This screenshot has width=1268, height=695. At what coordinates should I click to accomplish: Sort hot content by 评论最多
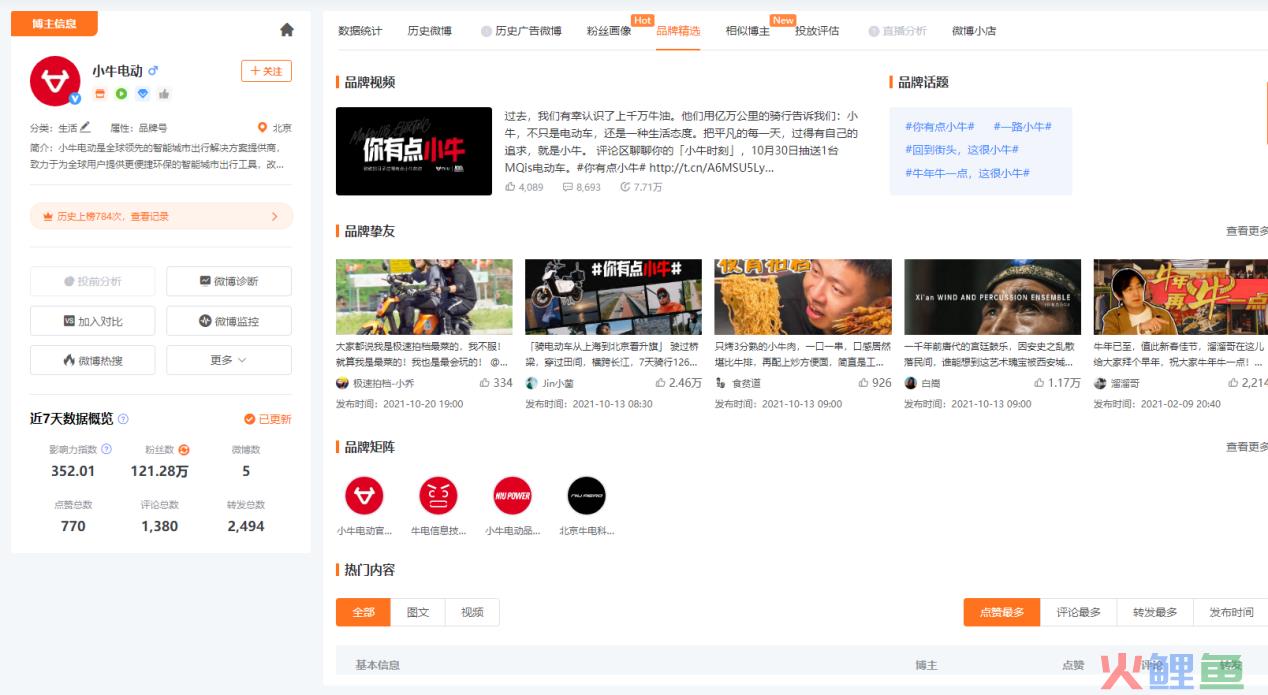(1078, 612)
